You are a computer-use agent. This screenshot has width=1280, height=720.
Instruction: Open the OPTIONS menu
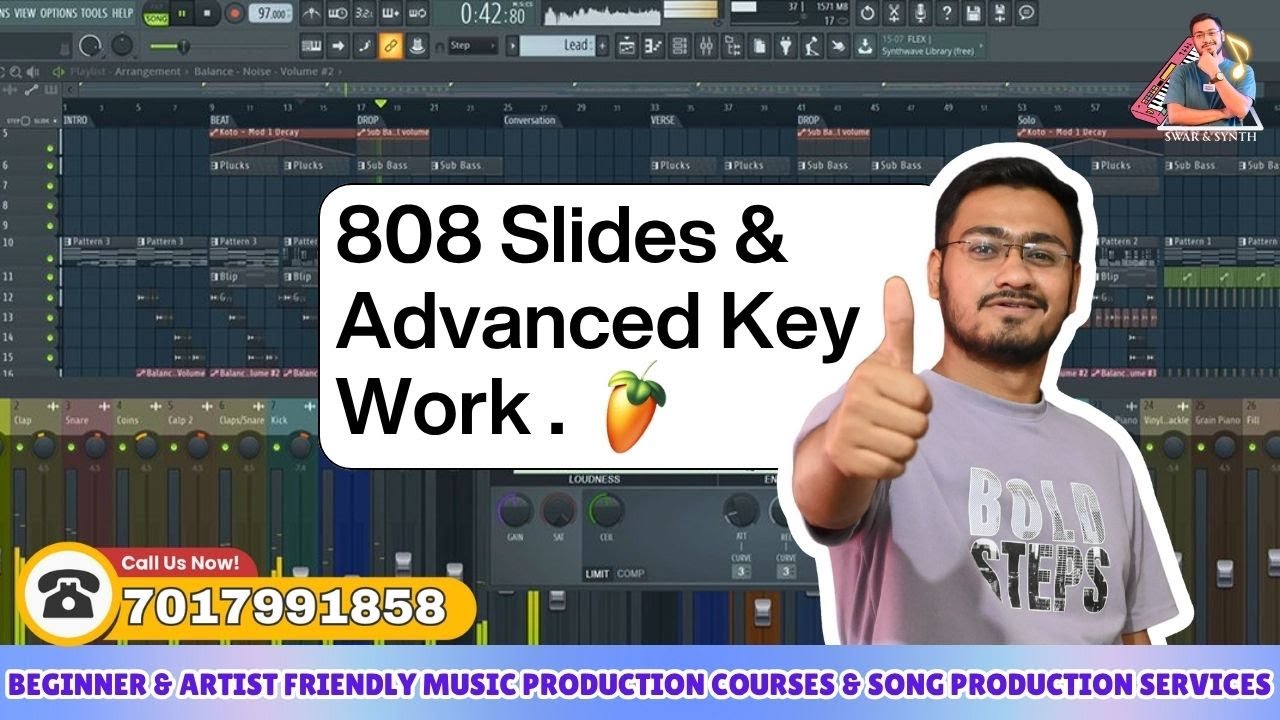[x=58, y=13]
